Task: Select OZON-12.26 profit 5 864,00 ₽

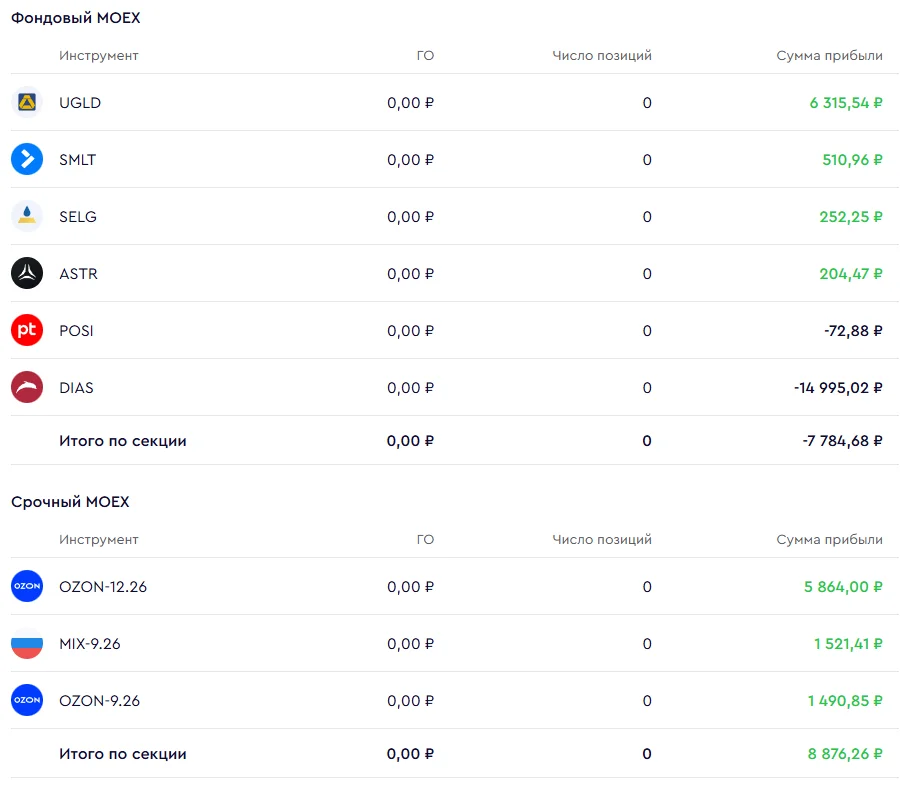Action: pyautogui.click(x=843, y=587)
